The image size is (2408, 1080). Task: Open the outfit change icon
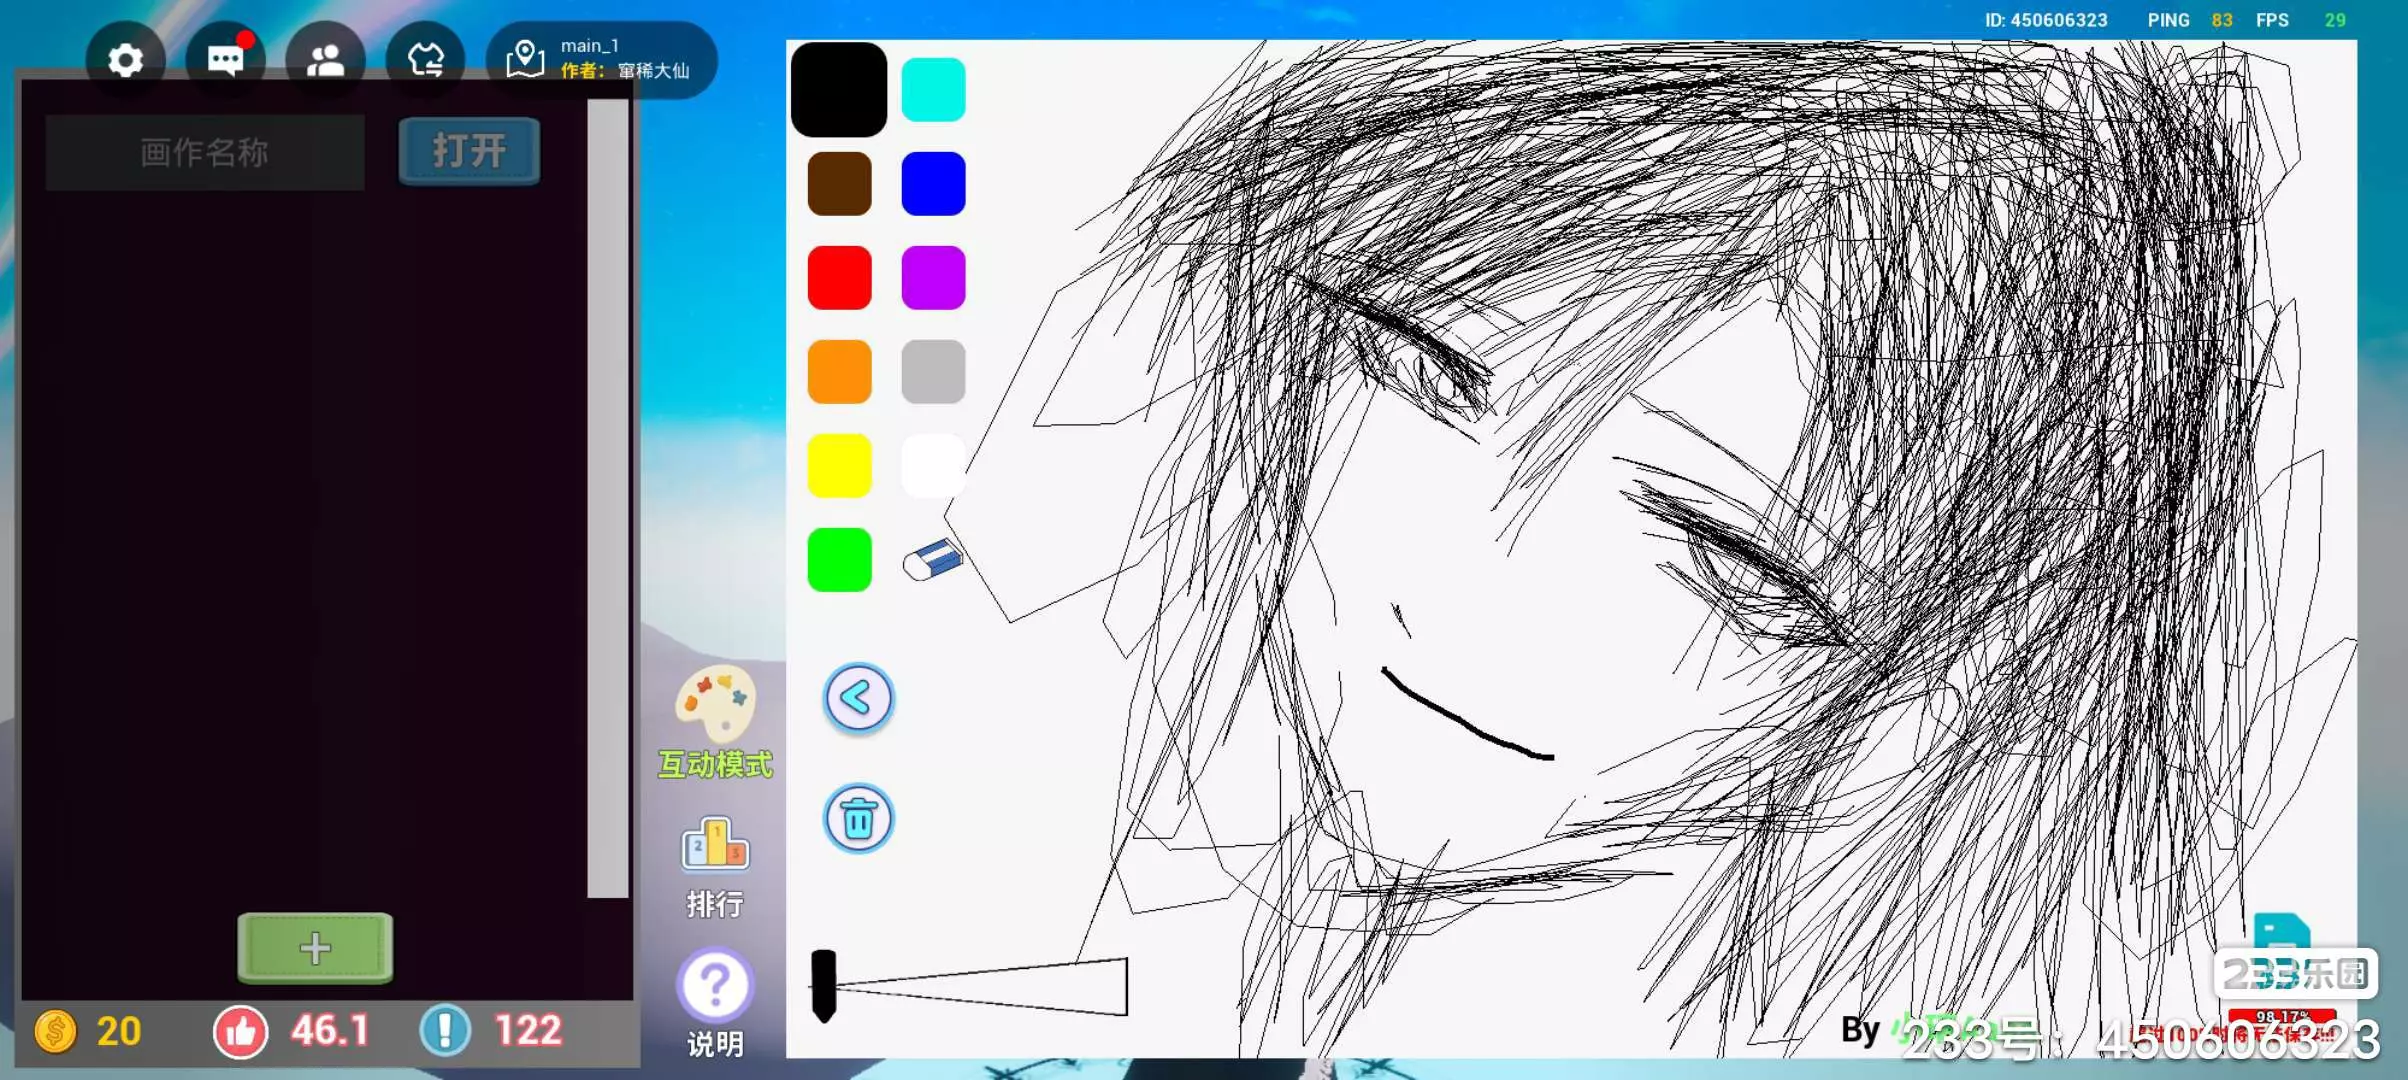tap(425, 61)
